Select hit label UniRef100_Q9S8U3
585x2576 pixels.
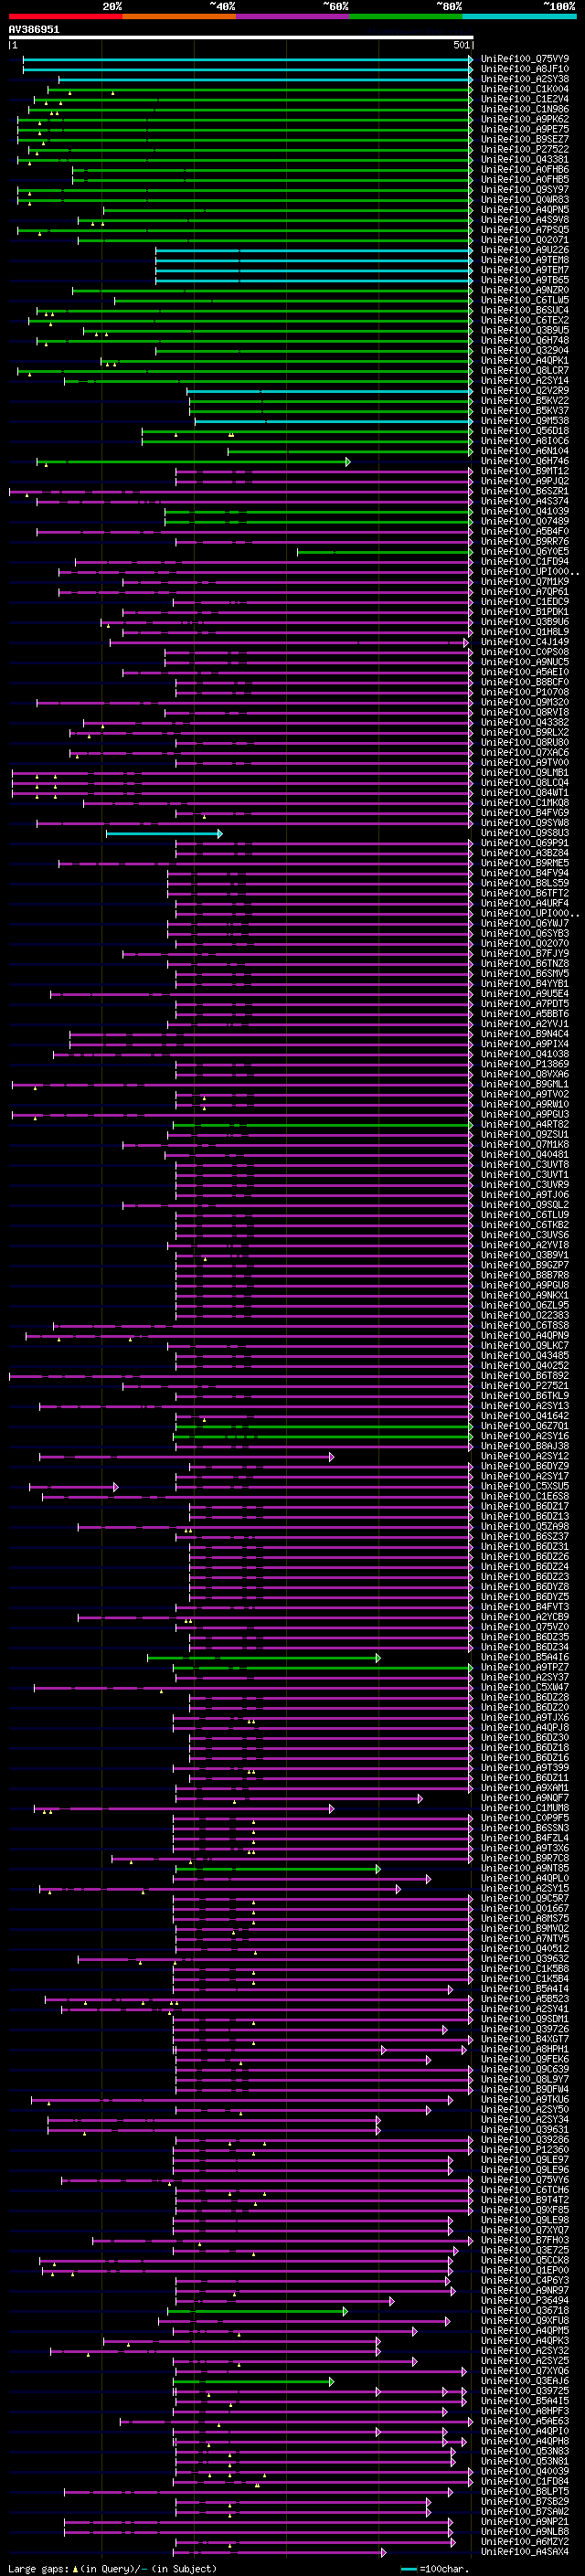coord(525,833)
